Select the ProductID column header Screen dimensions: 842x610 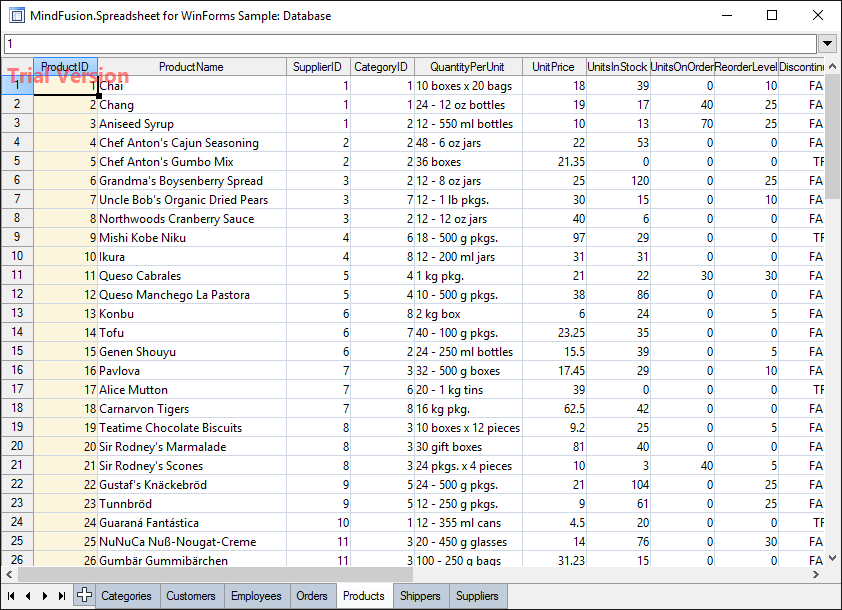65,65
